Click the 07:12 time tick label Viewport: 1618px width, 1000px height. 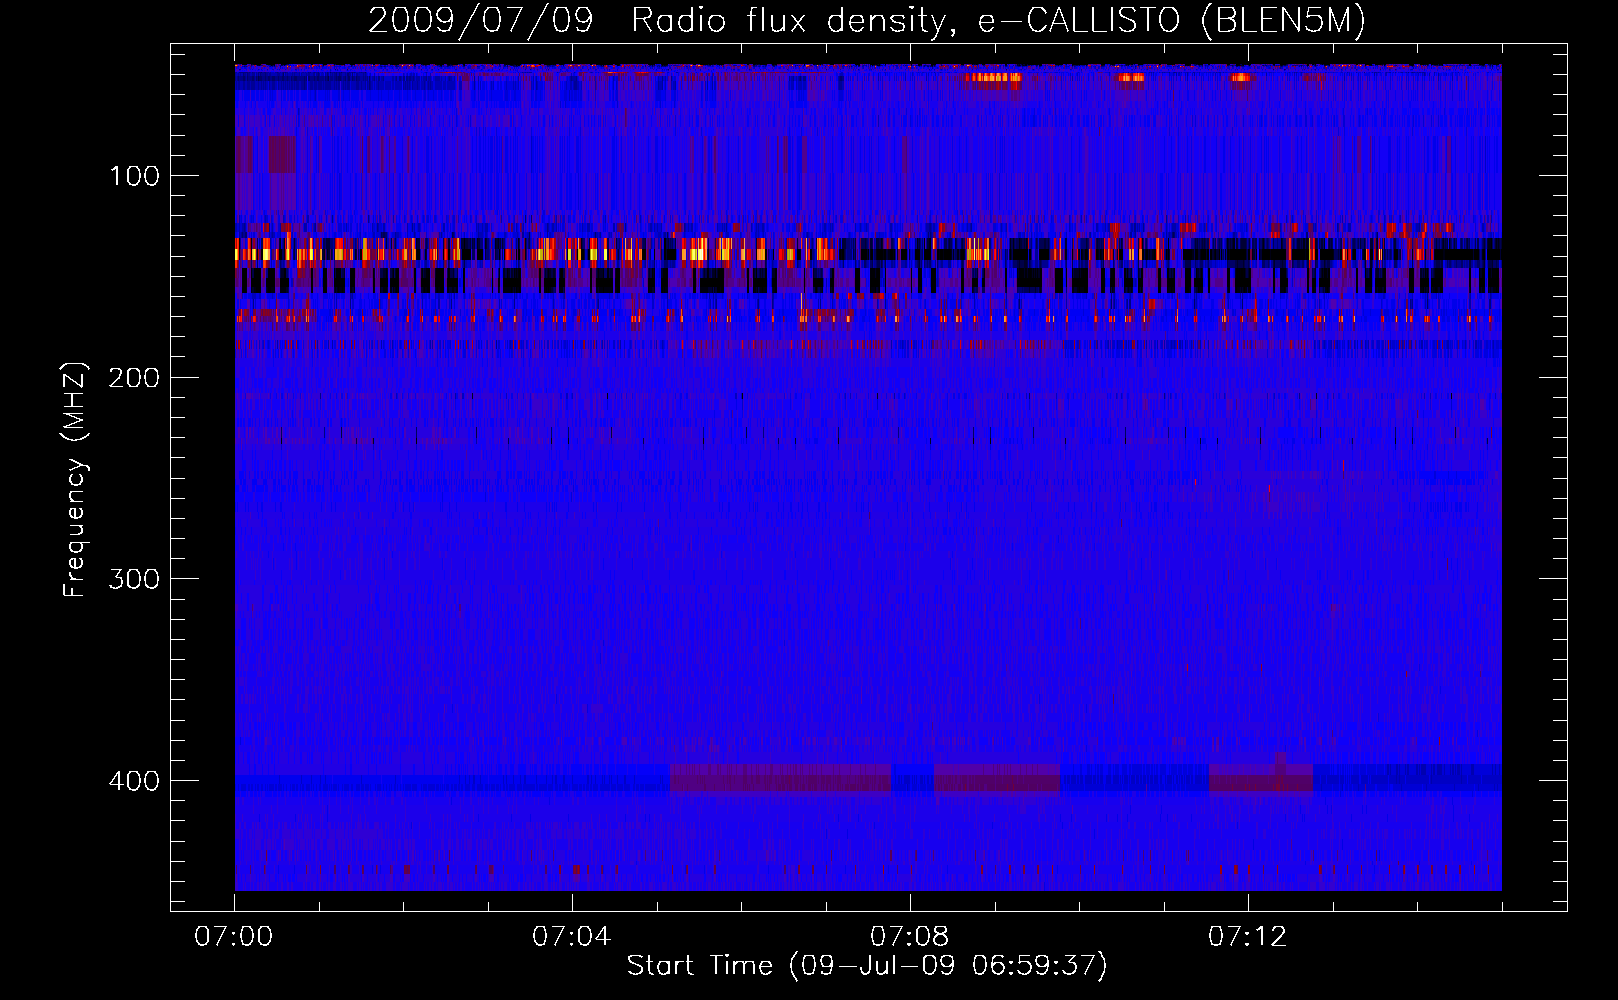(1247, 937)
